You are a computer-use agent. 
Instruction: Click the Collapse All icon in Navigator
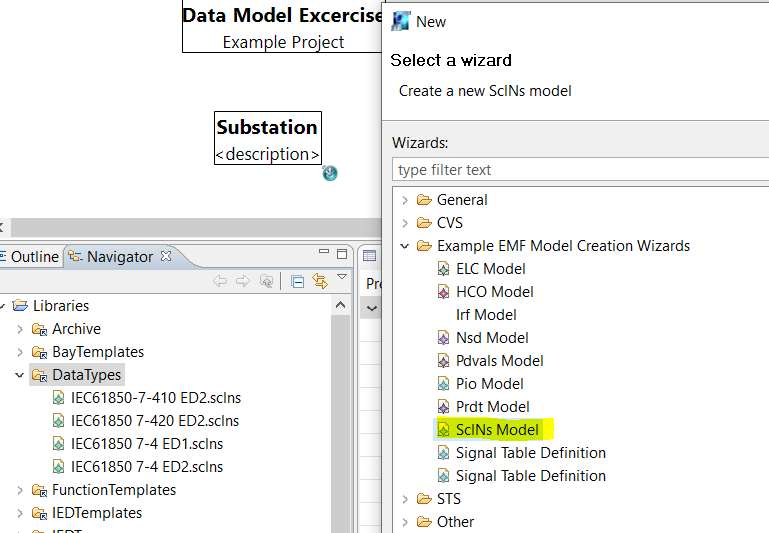pyautogui.click(x=297, y=281)
